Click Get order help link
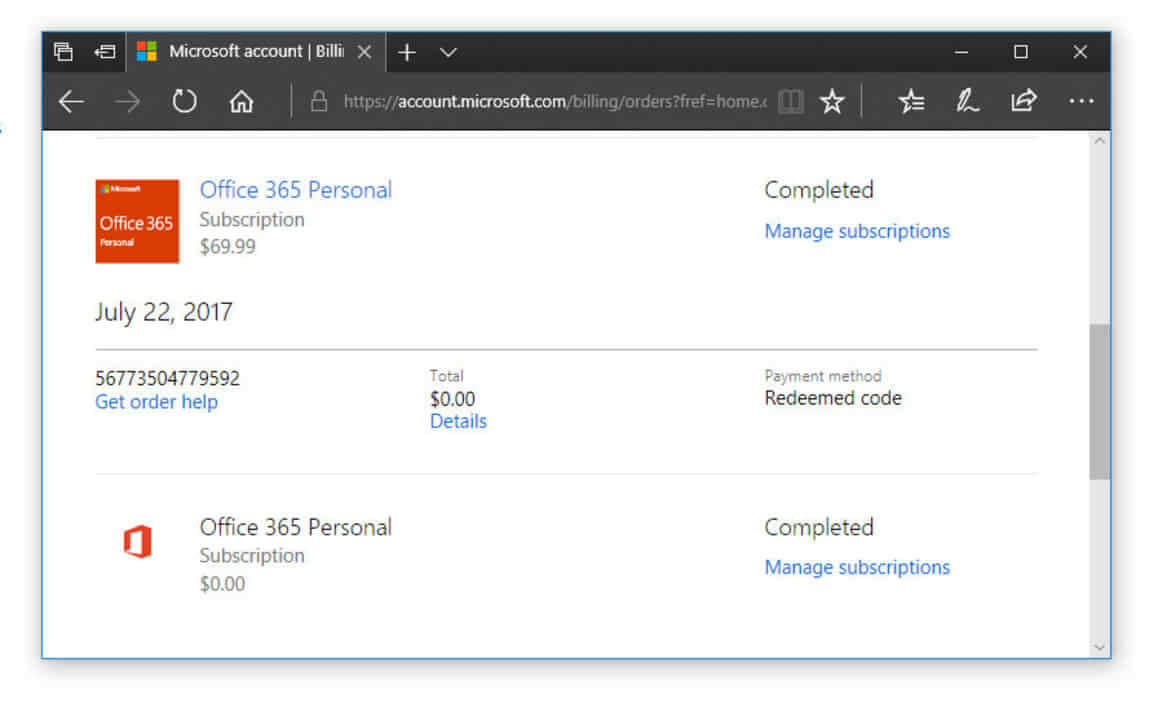The height and width of the screenshot is (720, 1158). [x=156, y=402]
